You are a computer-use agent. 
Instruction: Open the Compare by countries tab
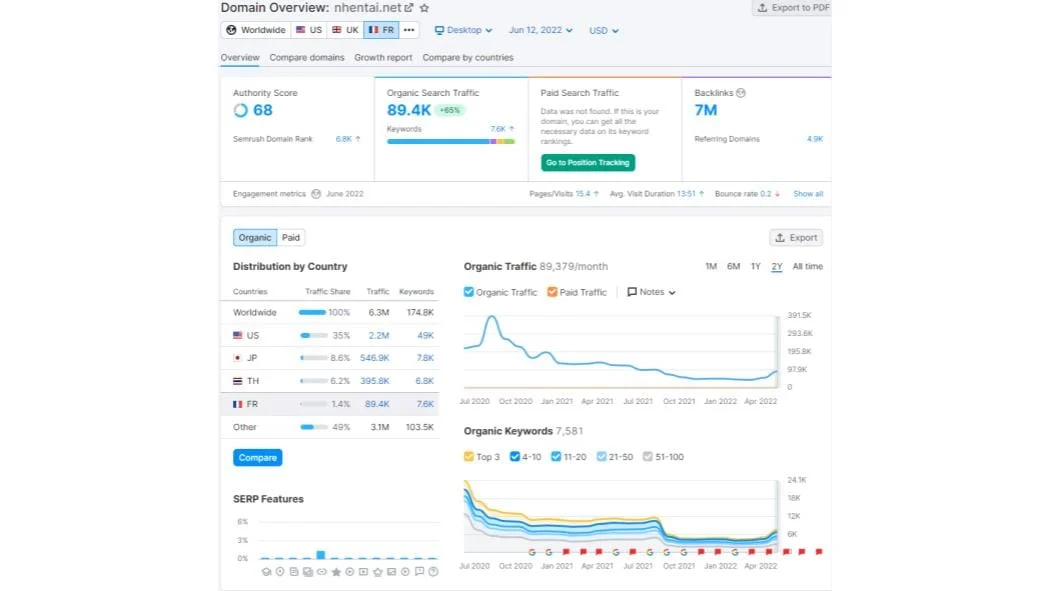(x=467, y=58)
